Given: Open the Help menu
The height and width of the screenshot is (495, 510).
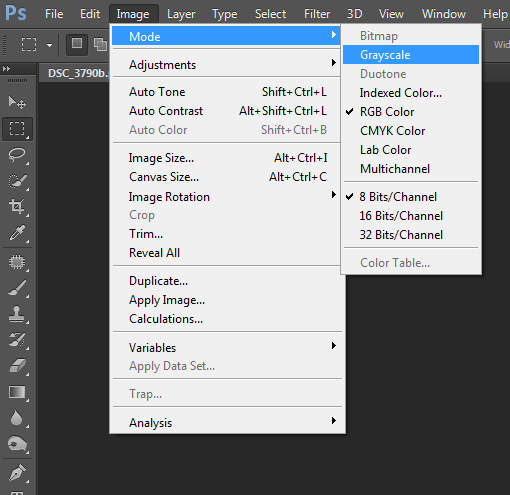Looking at the screenshot, I should pos(495,14).
